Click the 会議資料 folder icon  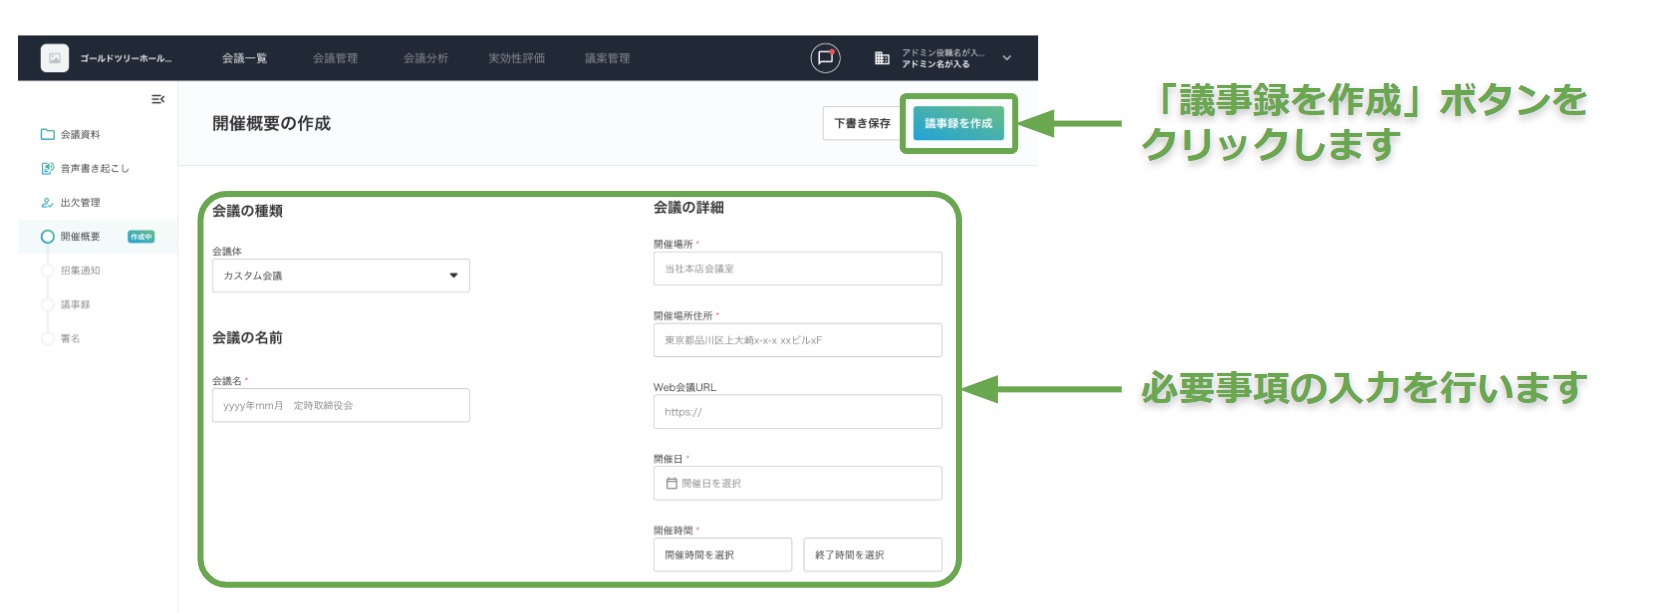coord(47,134)
